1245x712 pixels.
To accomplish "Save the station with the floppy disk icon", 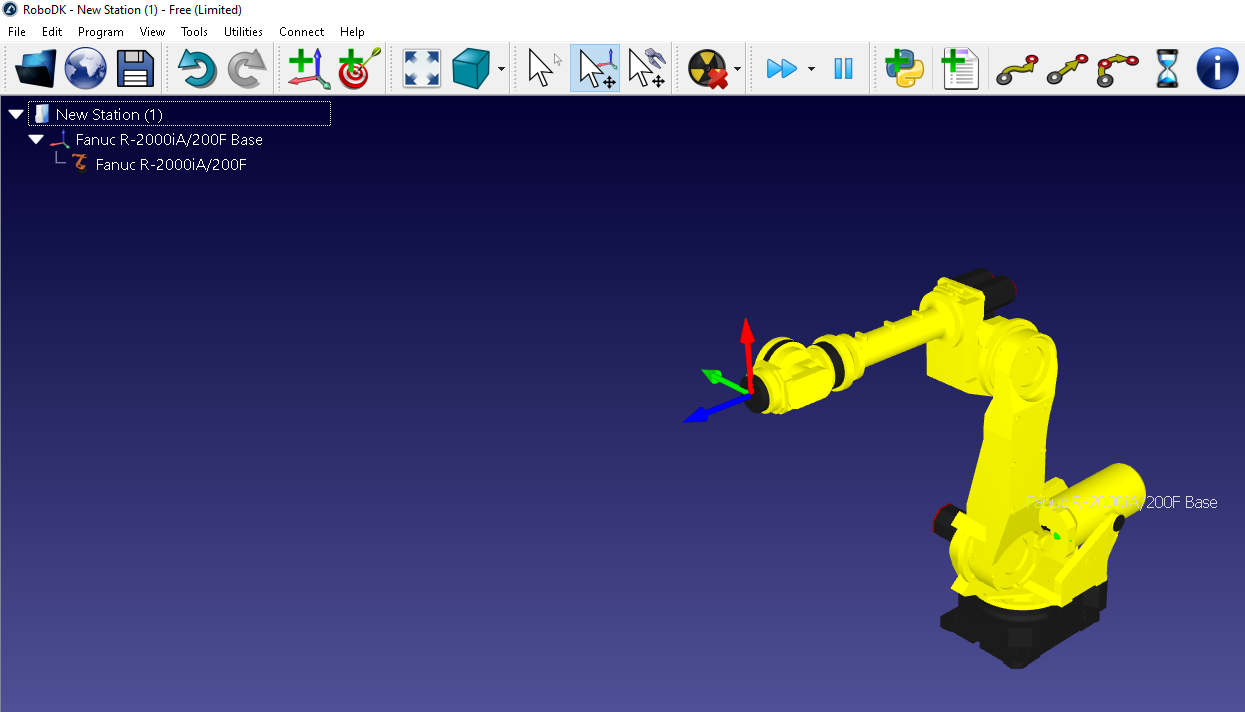I will (135, 69).
